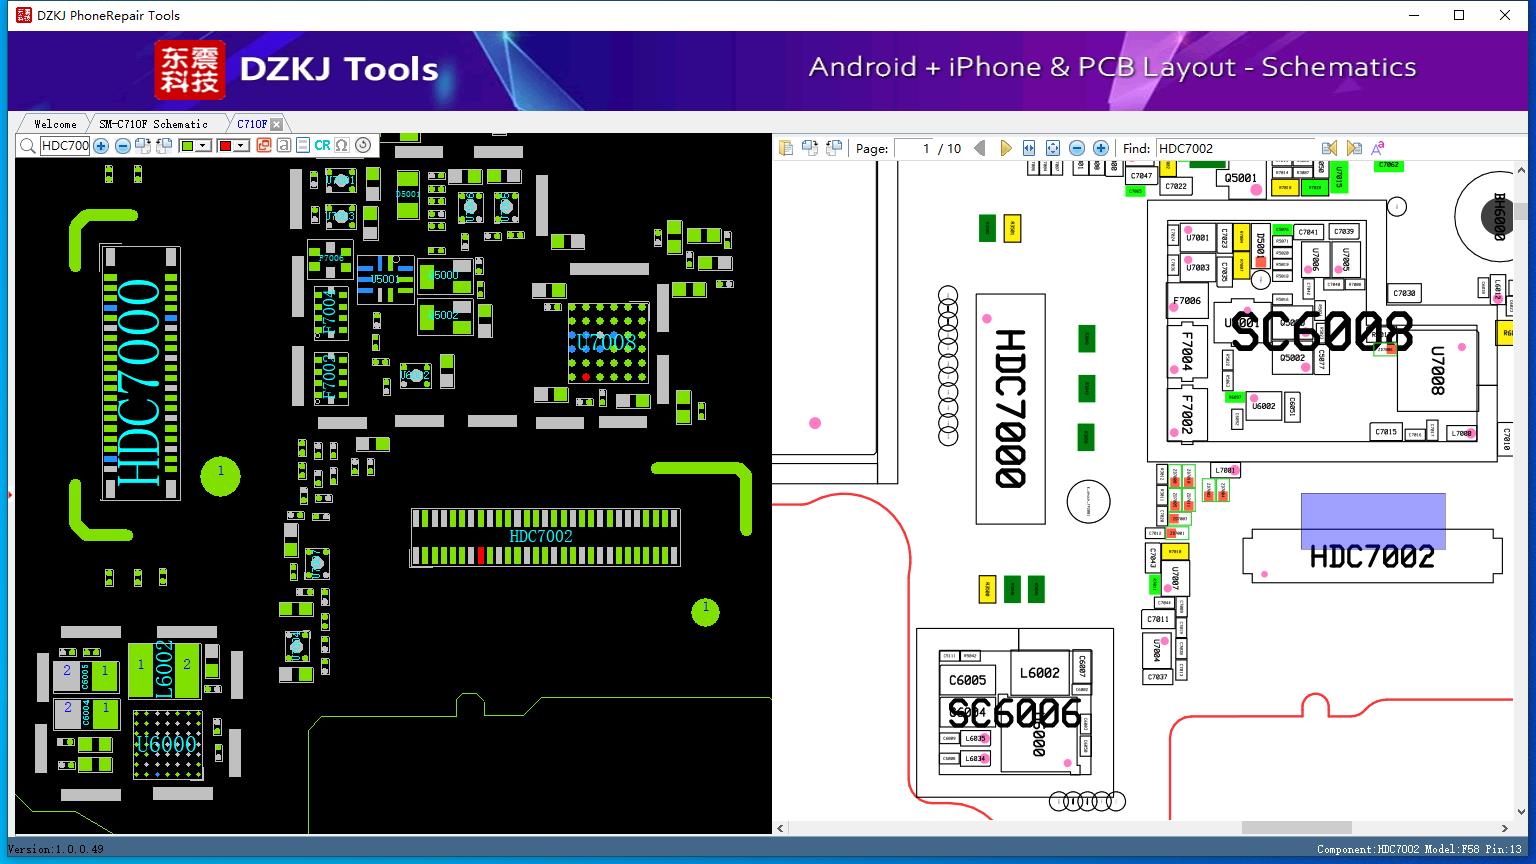Image resolution: width=1536 pixels, height=864 pixels.
Task: Maximize the DZKJ PhoneRepair Tools window
Action: point(1459,15)
